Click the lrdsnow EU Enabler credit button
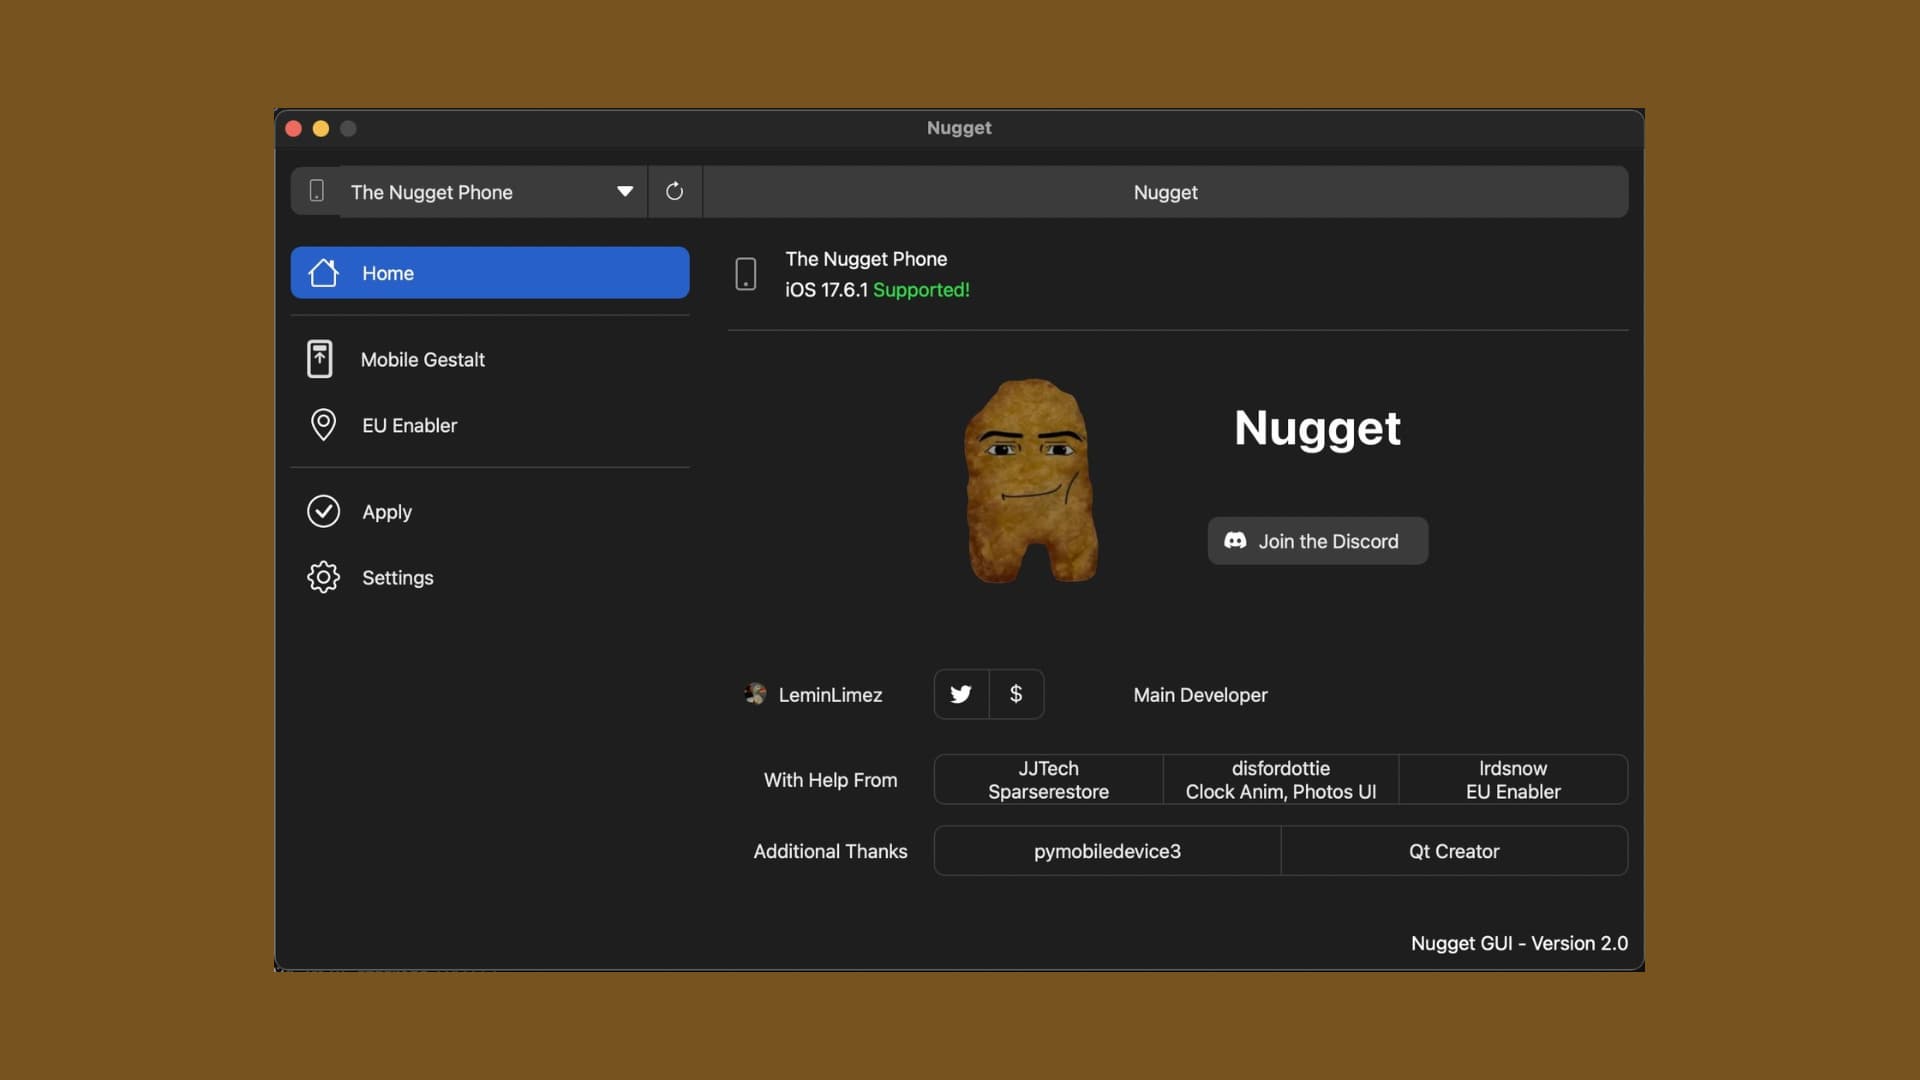The width and height of the screenshot is (1920, 1080). [1512, 780]
